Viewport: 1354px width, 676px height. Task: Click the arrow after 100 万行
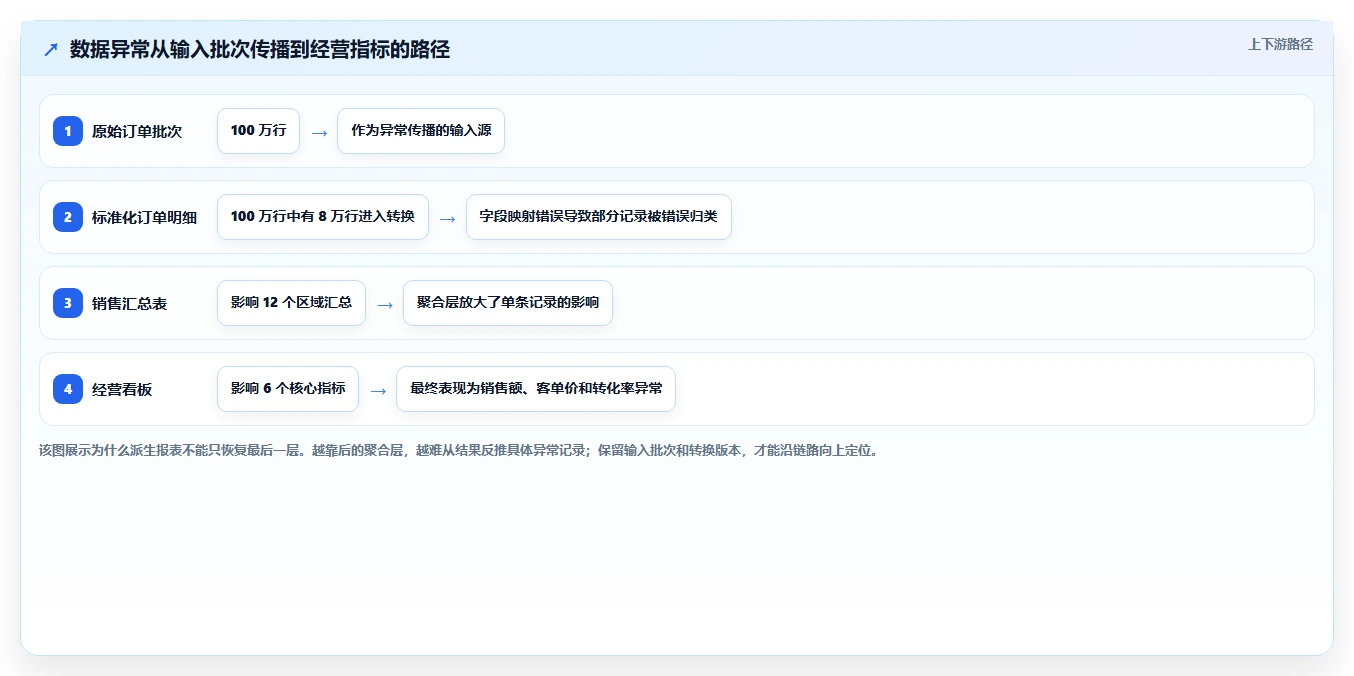319,132
